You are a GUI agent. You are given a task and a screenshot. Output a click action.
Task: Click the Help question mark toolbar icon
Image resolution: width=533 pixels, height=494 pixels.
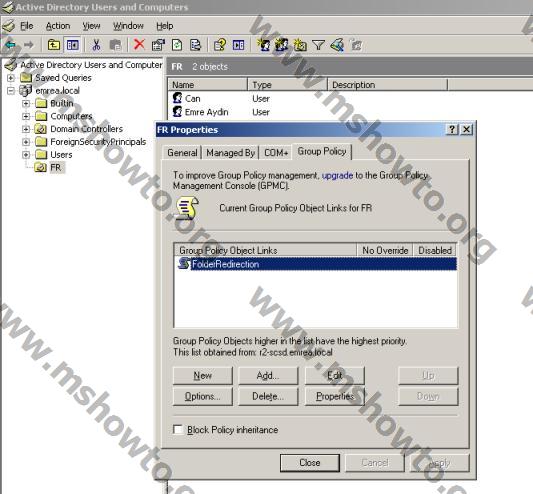coord(220,45)
